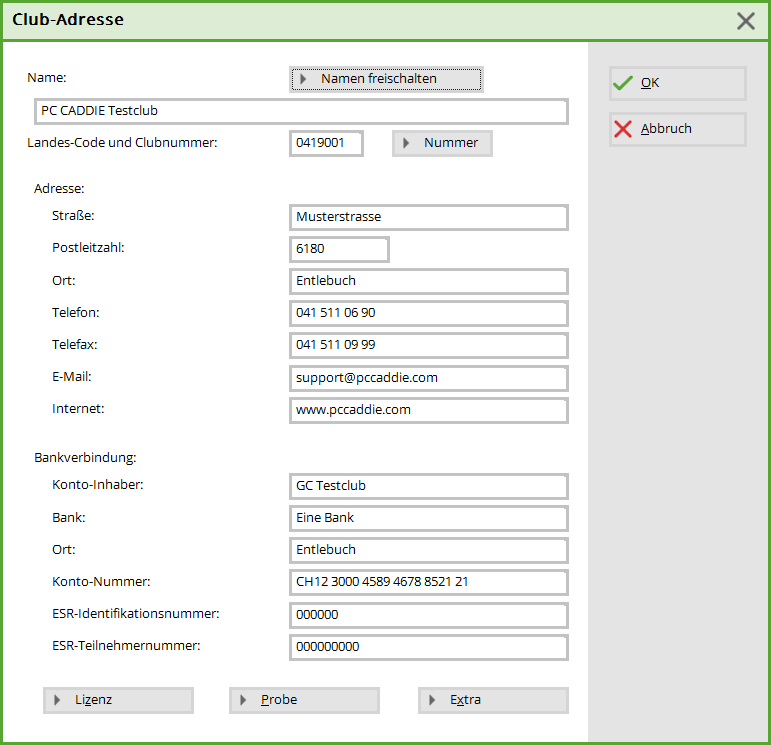Click the red X Abbruch icon
771x745 pixels.
tap(623, 129)
